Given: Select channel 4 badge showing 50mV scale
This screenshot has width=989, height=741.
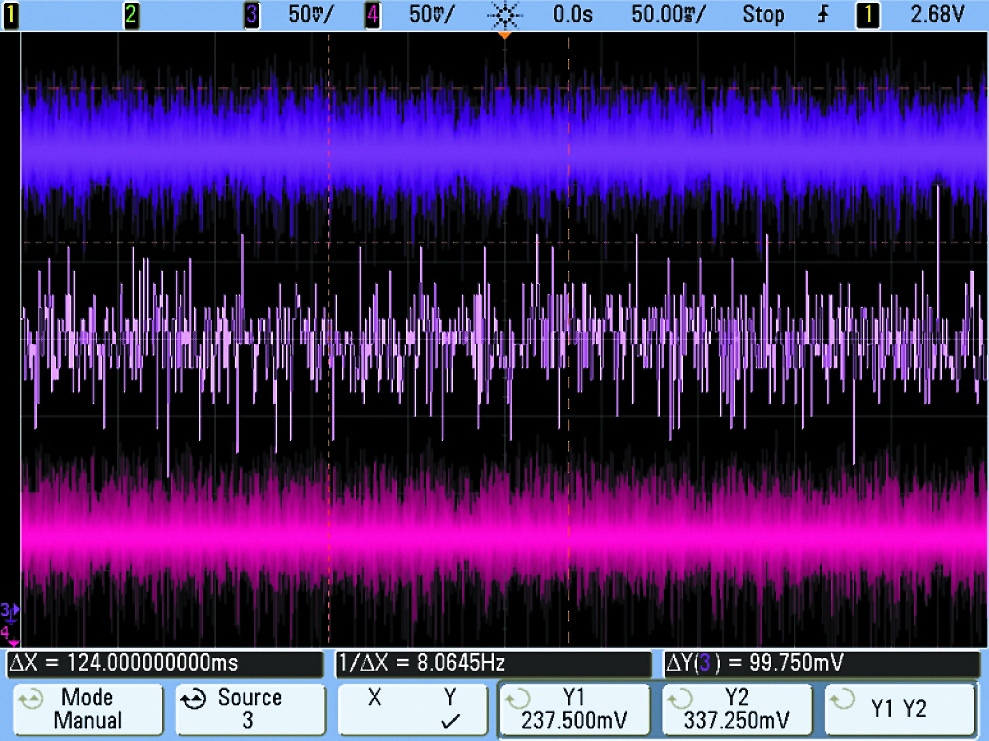Looking at the screenshot, I should [x=373, y=15].
